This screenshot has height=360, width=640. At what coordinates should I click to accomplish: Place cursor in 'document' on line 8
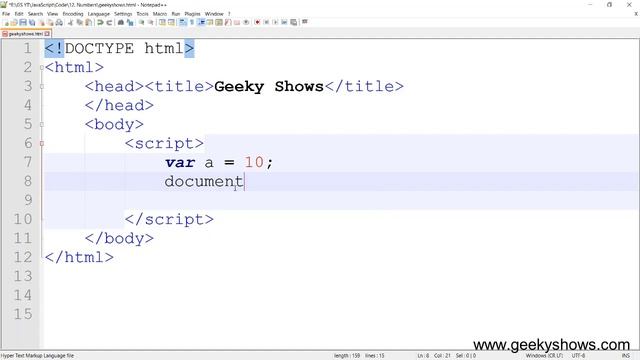pyautogui.click(x=204, y=181)
